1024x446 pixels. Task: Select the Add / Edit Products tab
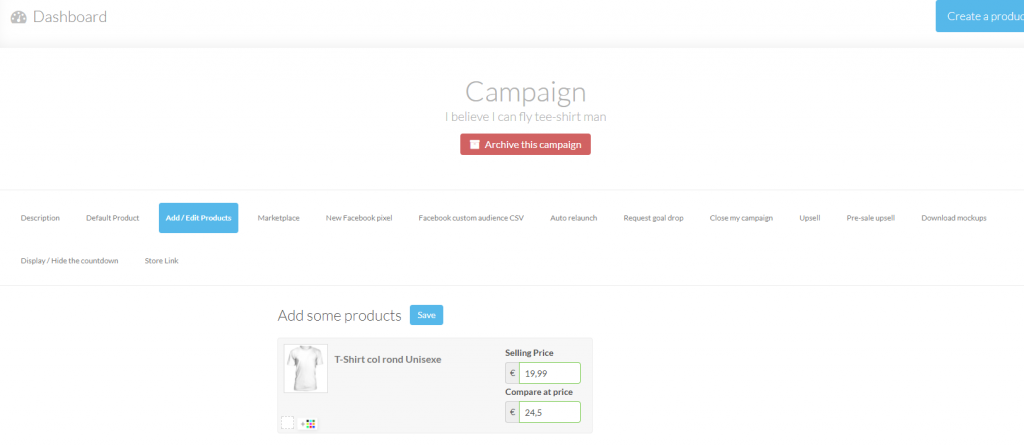(x=199, y=218)
